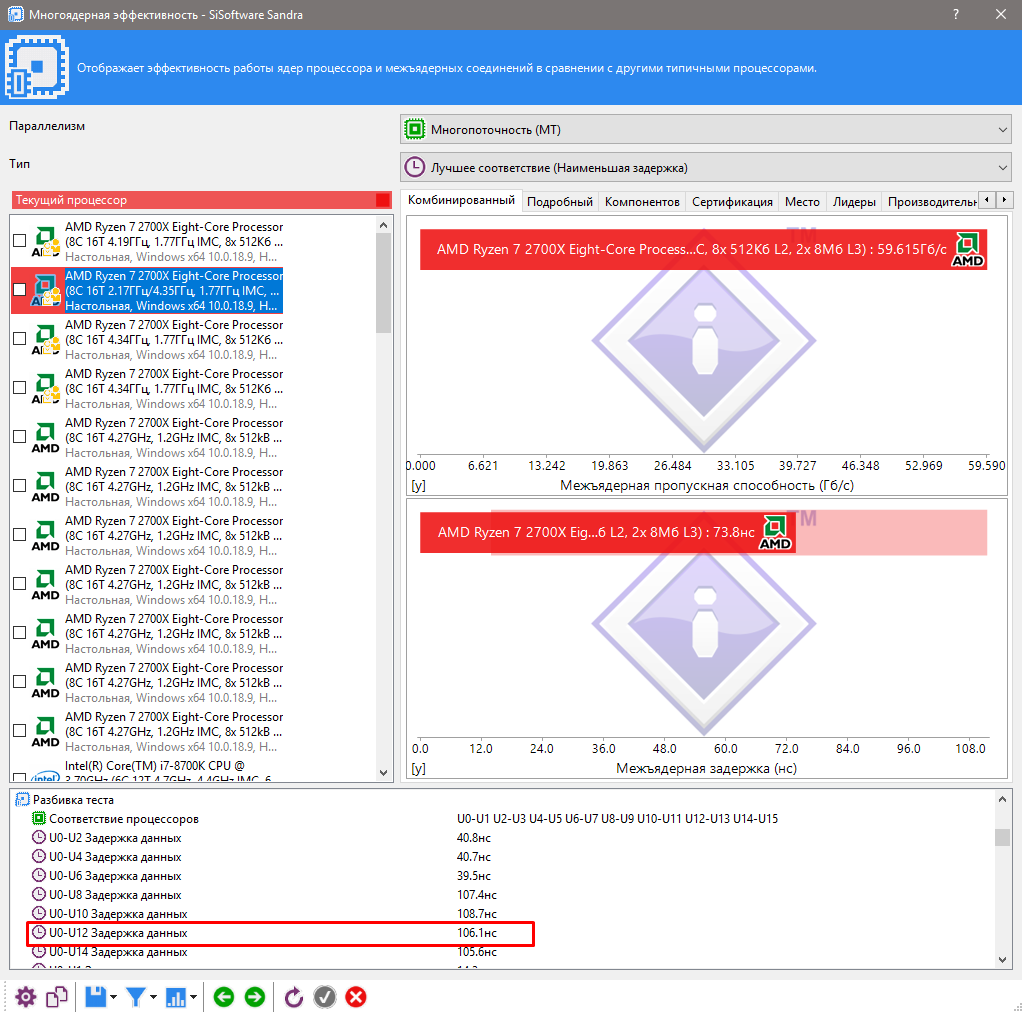Switch to the Компонентов tab
This screenshot has width=1022, height=1013.
(x=642, y=201)
